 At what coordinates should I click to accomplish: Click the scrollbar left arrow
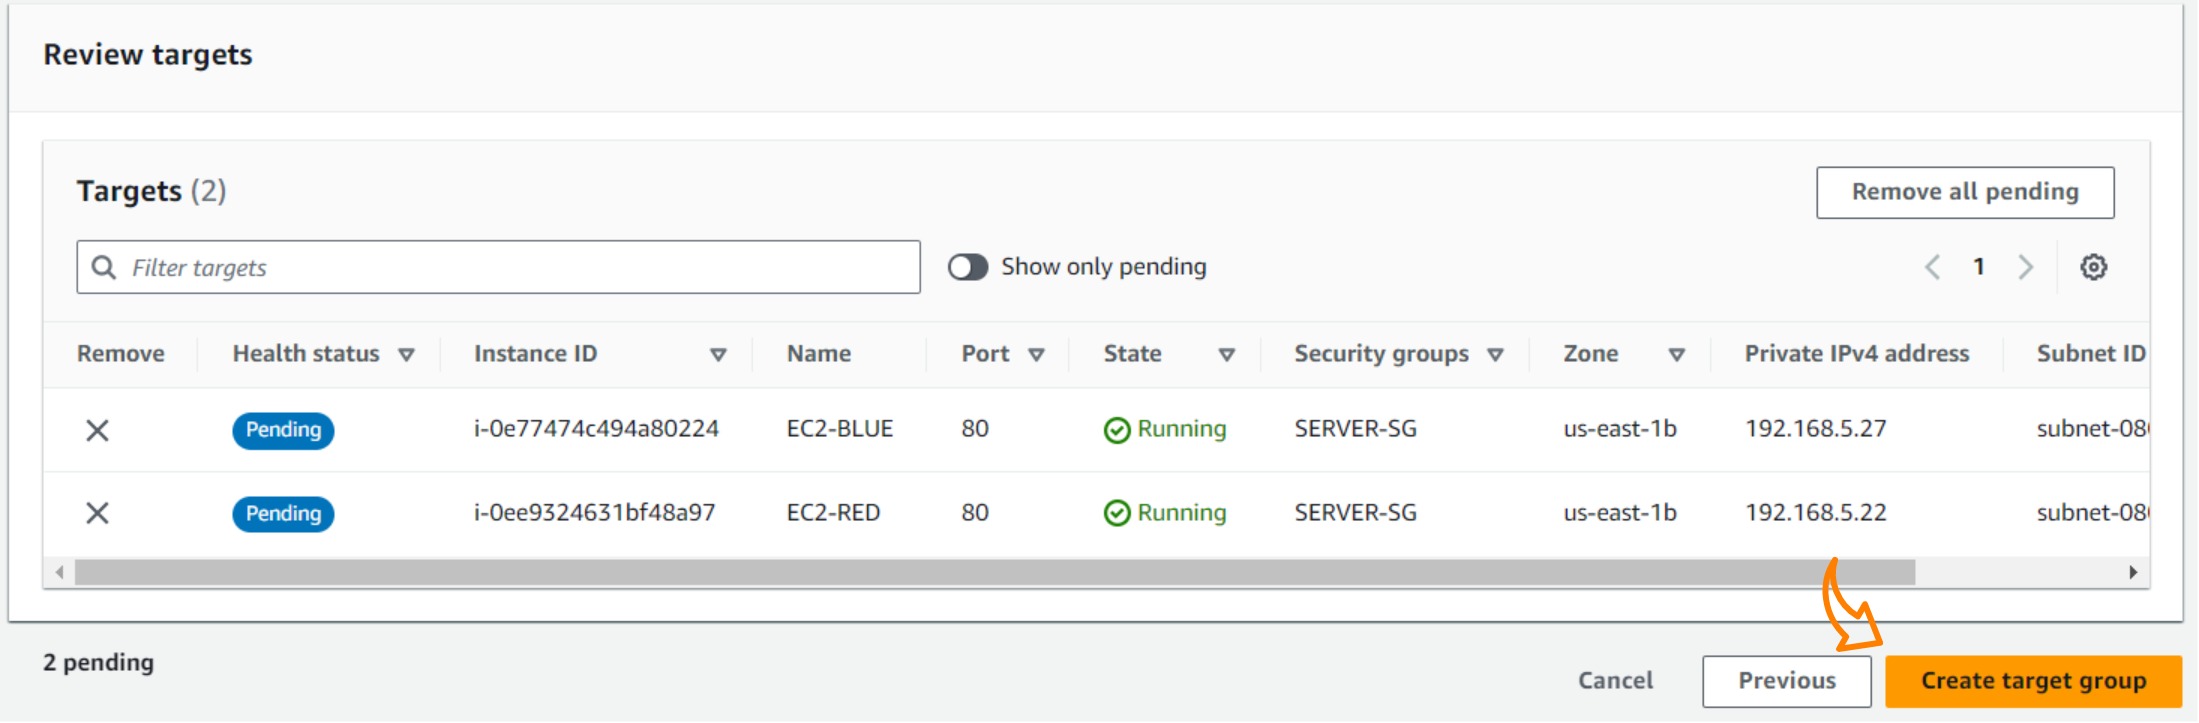point(60,572)
